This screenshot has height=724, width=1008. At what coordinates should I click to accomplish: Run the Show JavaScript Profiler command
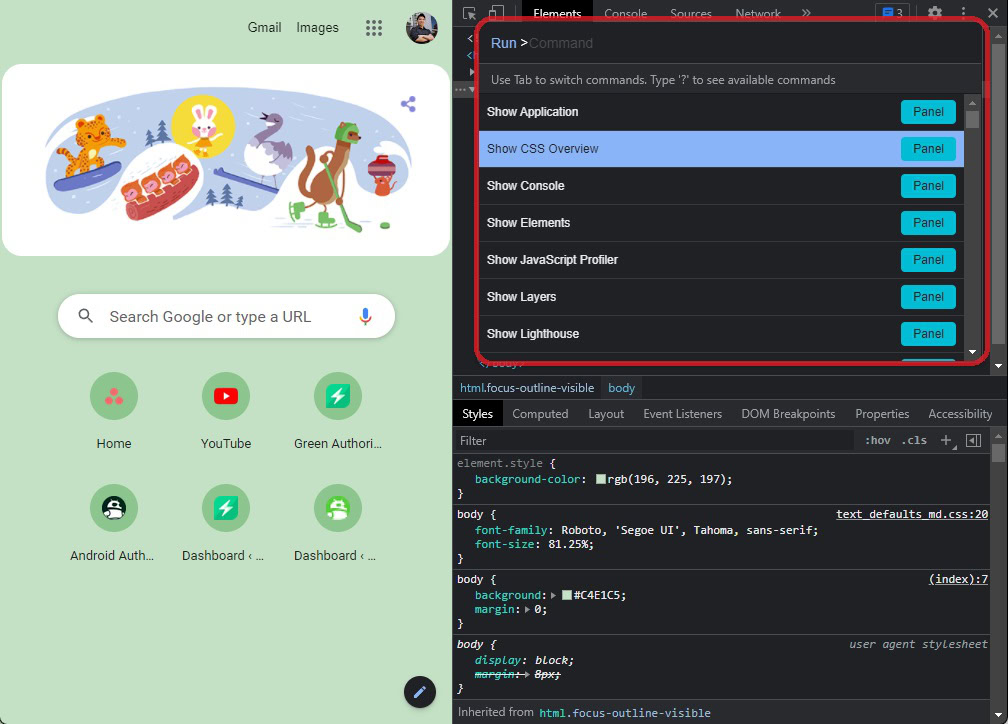721,260
